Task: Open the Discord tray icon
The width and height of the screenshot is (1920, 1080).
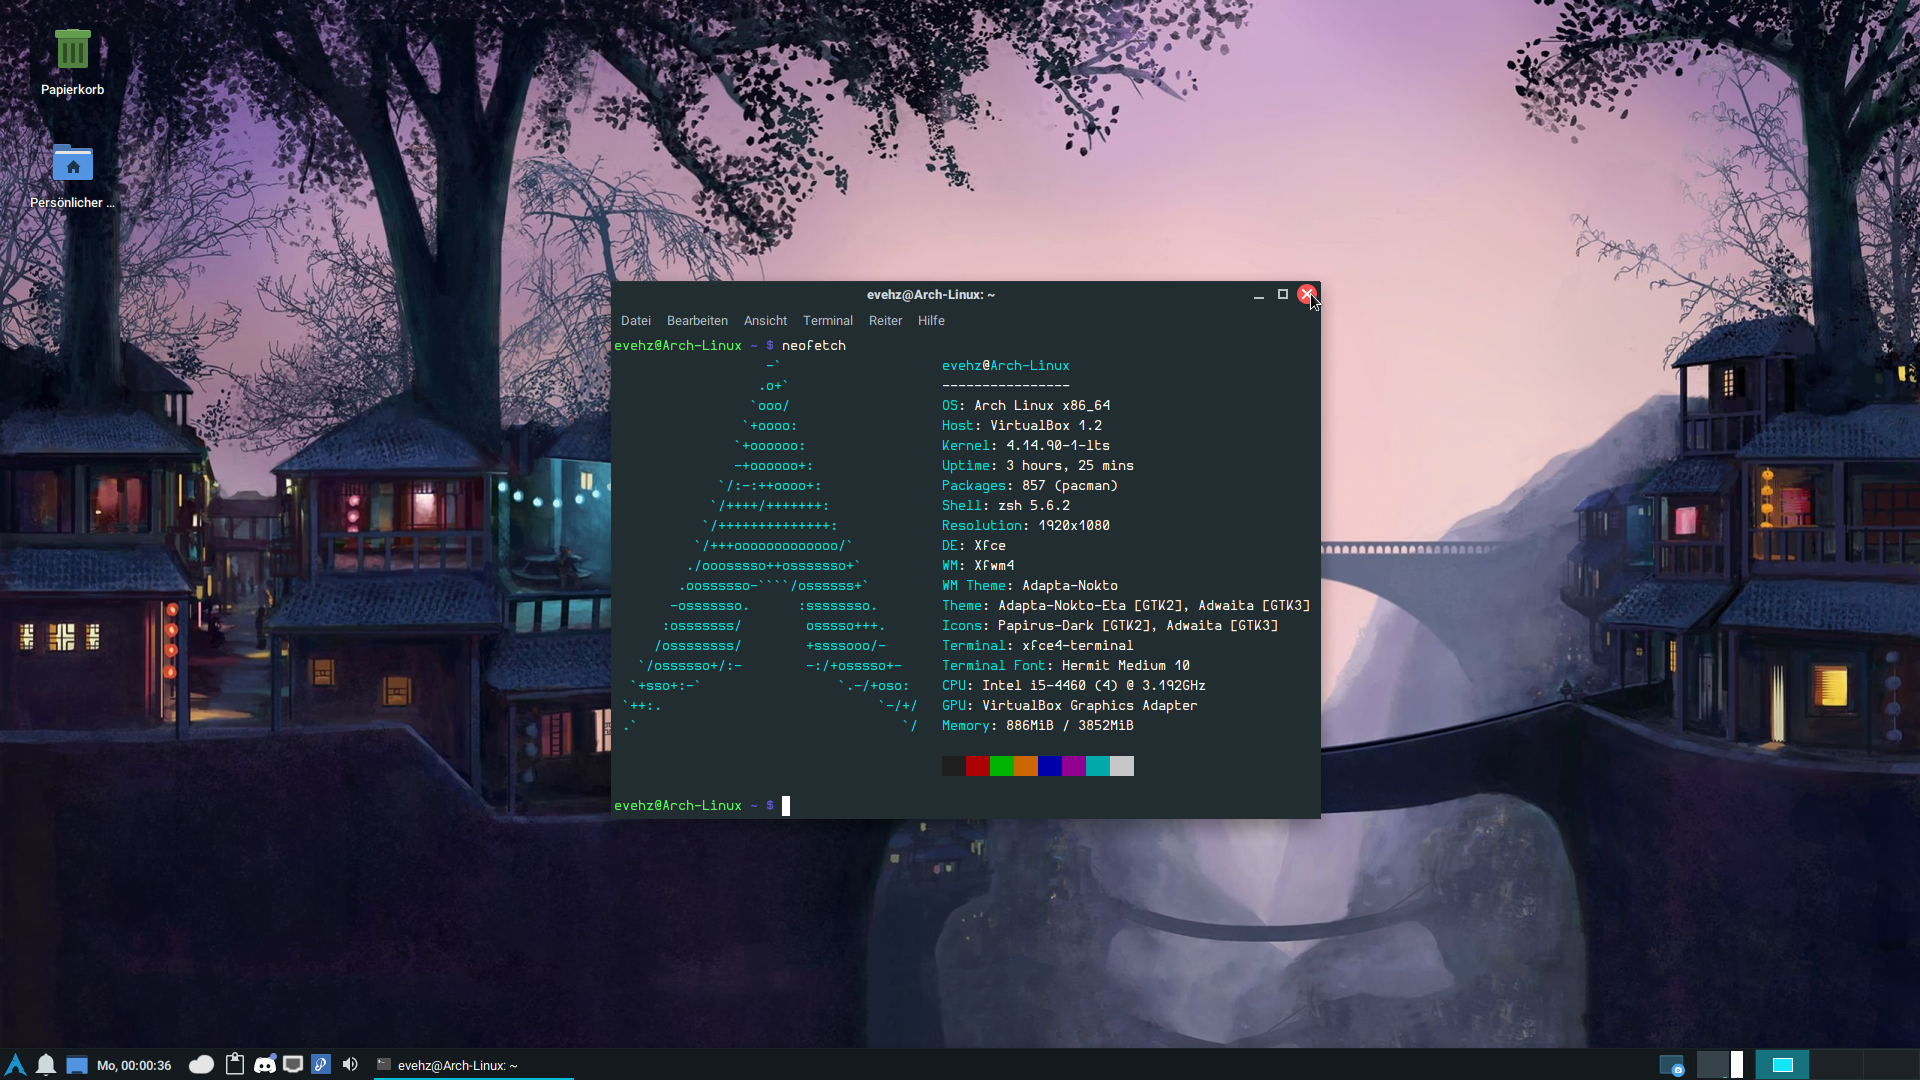Action: tap(265, 1064)
